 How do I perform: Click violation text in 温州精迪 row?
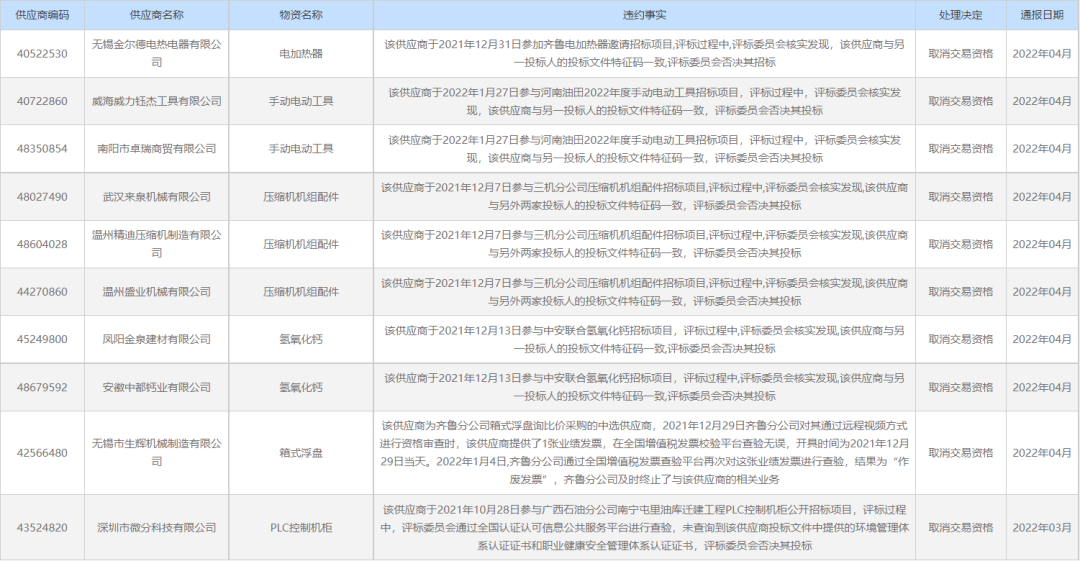[644, 244]
